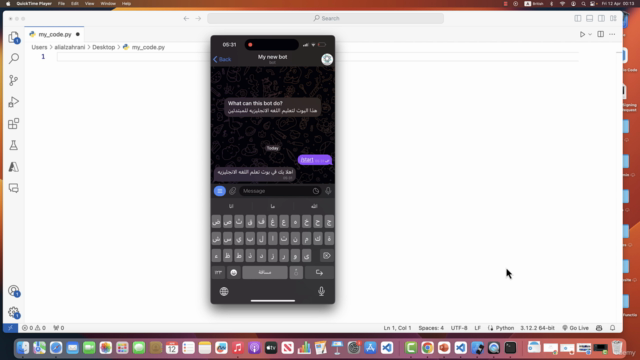Tap the keyboard space bar
The height and width of the screenshot is (360, 640).
pyautogui.click(x=265, y=273)
